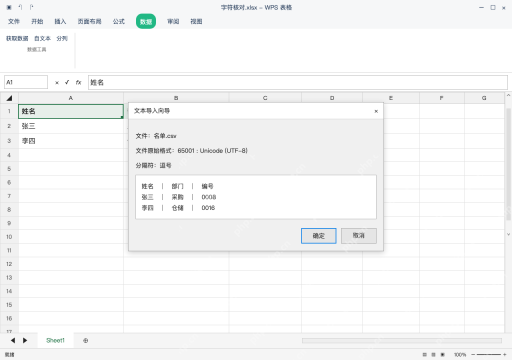The image size is (512, 360).
Task: Click the save icon in the title bar
Action: tap(9, 7)
